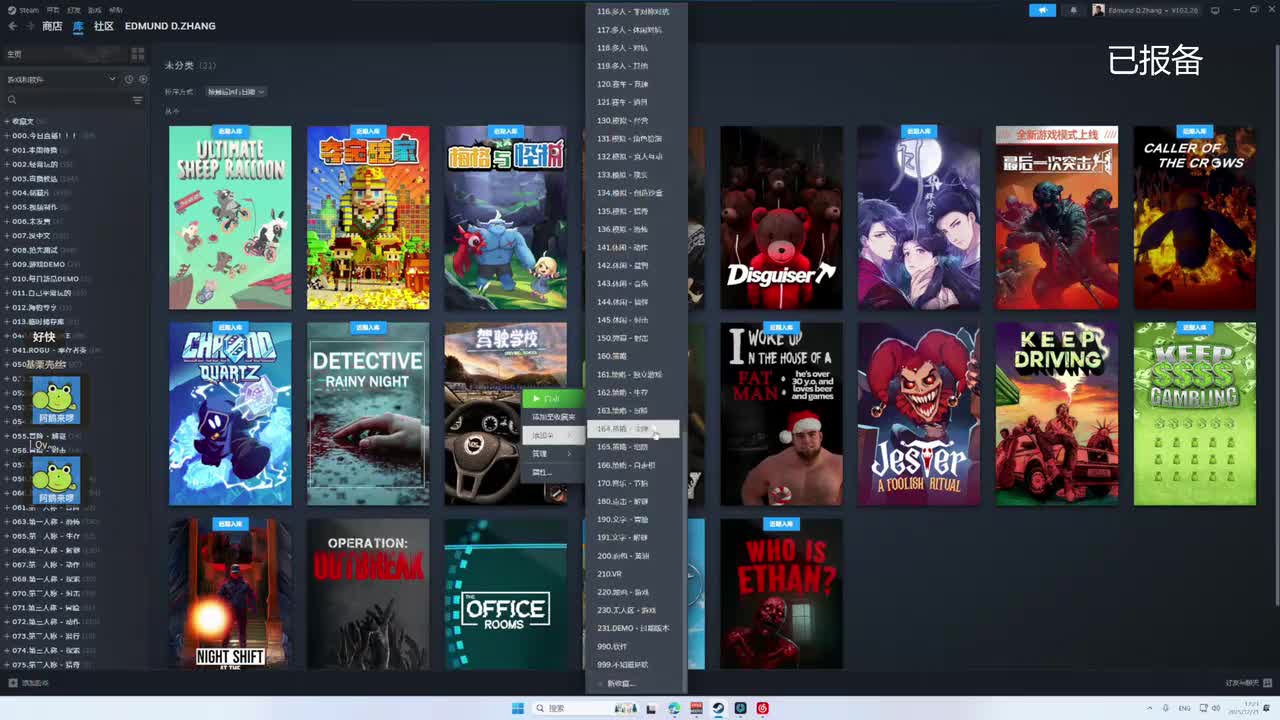Click the library home button in sidebar
The width and height of the screenshot is (1280, 720).
click(x=62, y=54)
